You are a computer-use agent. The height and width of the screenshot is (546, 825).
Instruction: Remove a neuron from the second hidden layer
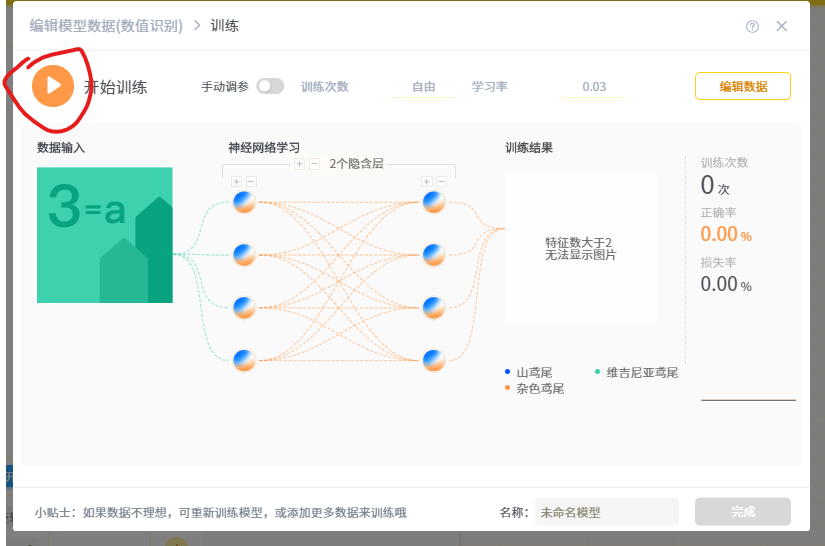point(441,181)
